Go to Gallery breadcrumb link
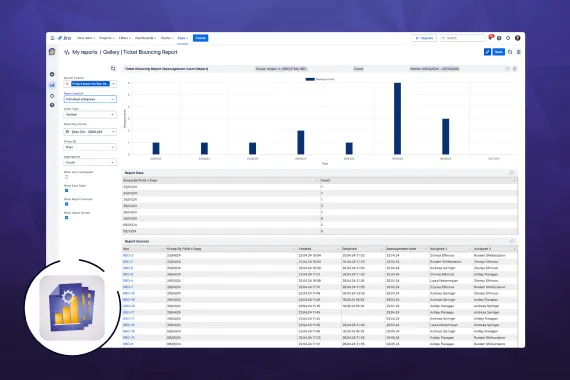570x380 pixels. tap(111, 52)
